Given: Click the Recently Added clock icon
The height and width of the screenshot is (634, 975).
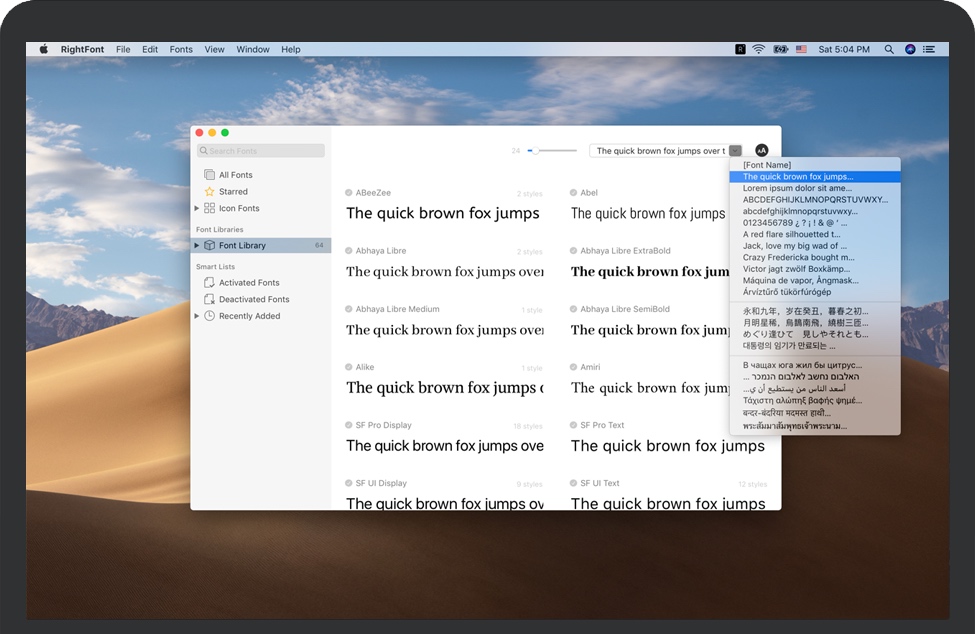Looking at the screenshot, I should coord(209,316).
